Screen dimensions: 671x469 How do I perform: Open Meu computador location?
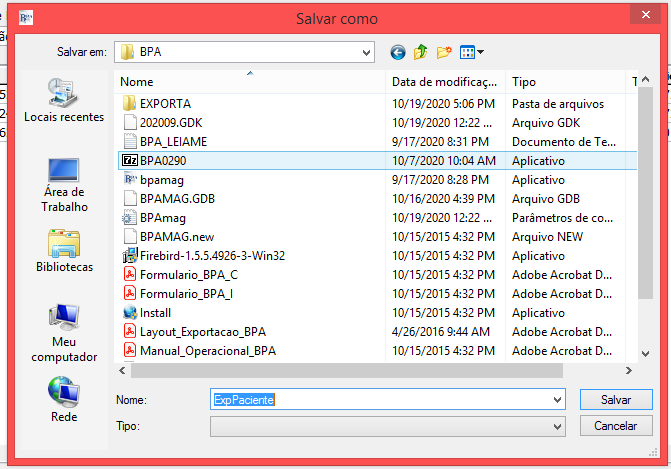point(64,333)
